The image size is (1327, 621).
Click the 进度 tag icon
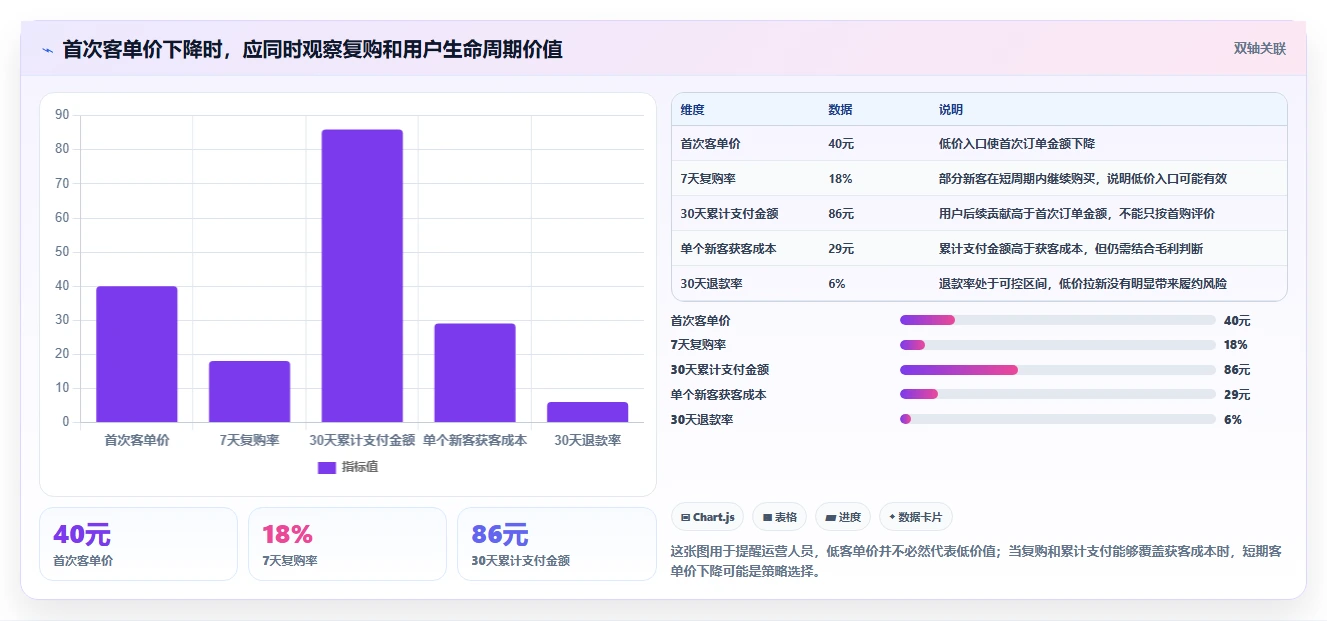tap(831, 518)
